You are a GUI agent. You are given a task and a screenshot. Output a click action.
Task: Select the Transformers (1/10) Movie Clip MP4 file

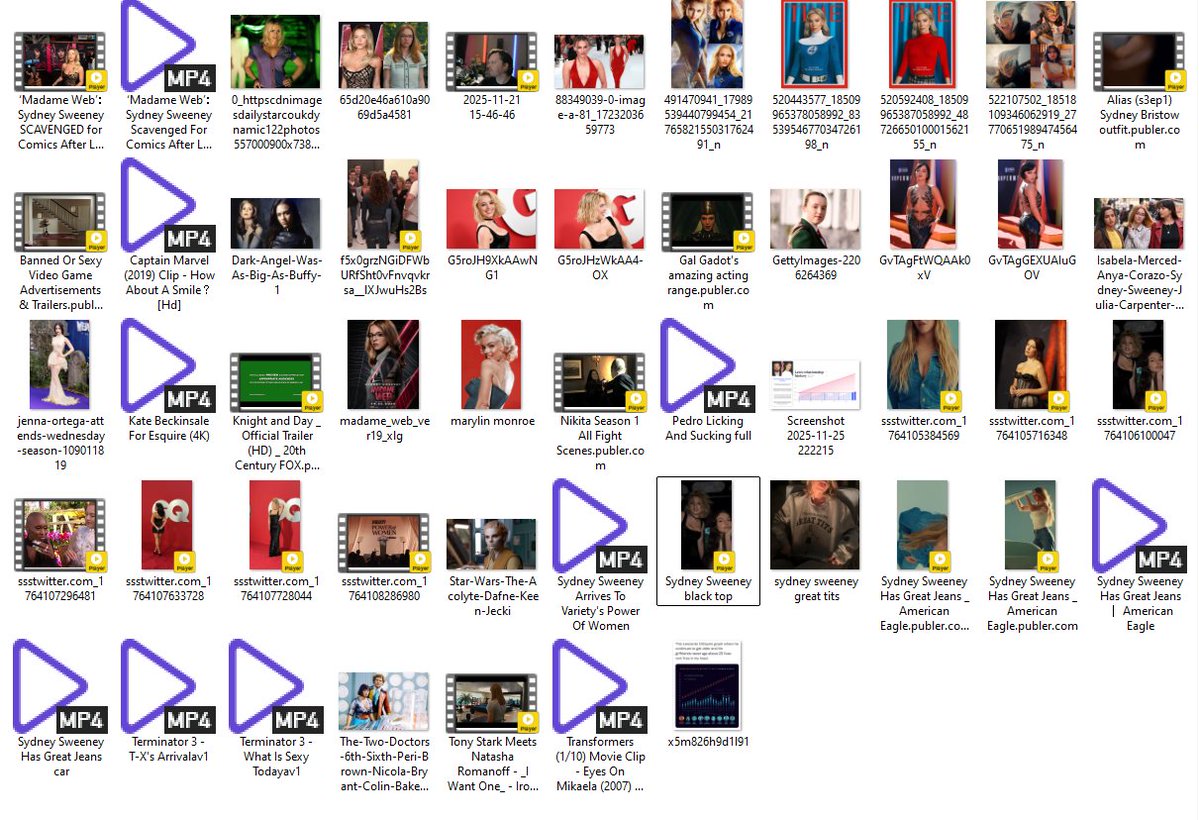point(600,688)
